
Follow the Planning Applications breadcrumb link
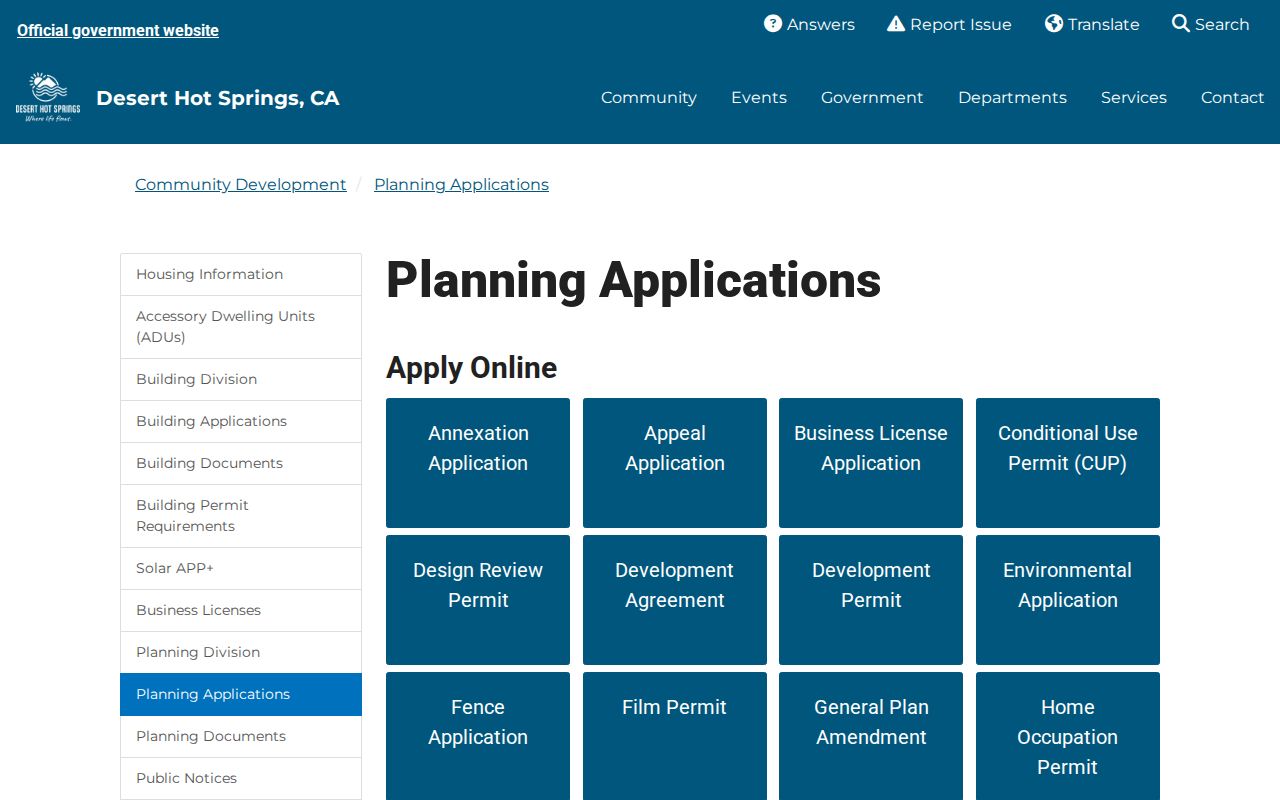461,185
